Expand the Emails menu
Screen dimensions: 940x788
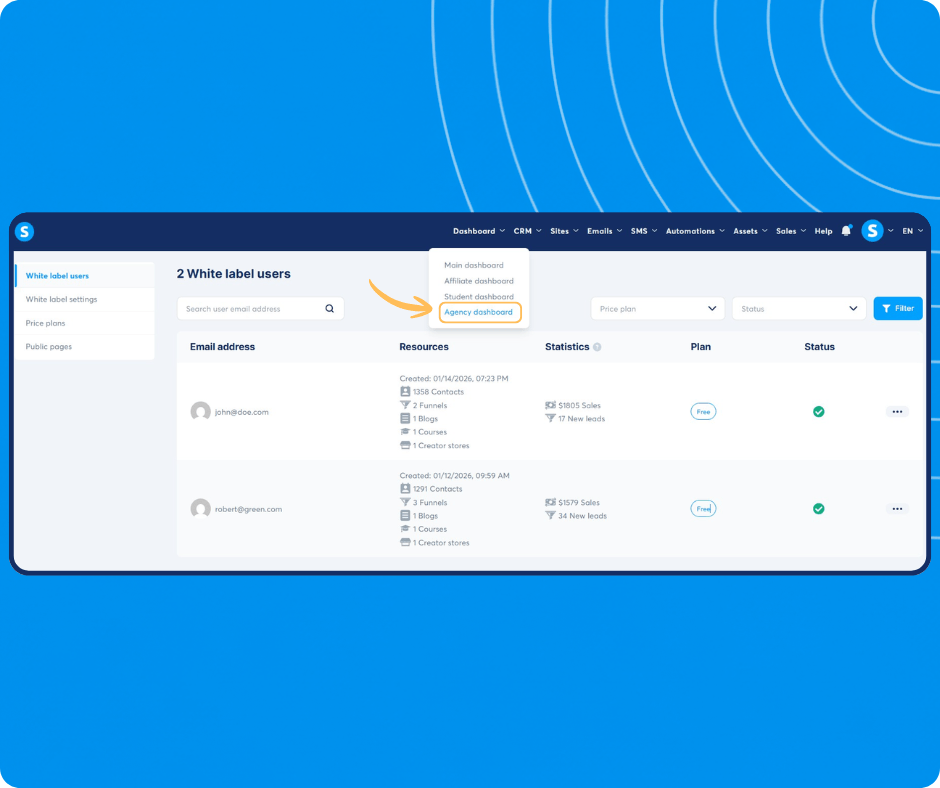604,231
